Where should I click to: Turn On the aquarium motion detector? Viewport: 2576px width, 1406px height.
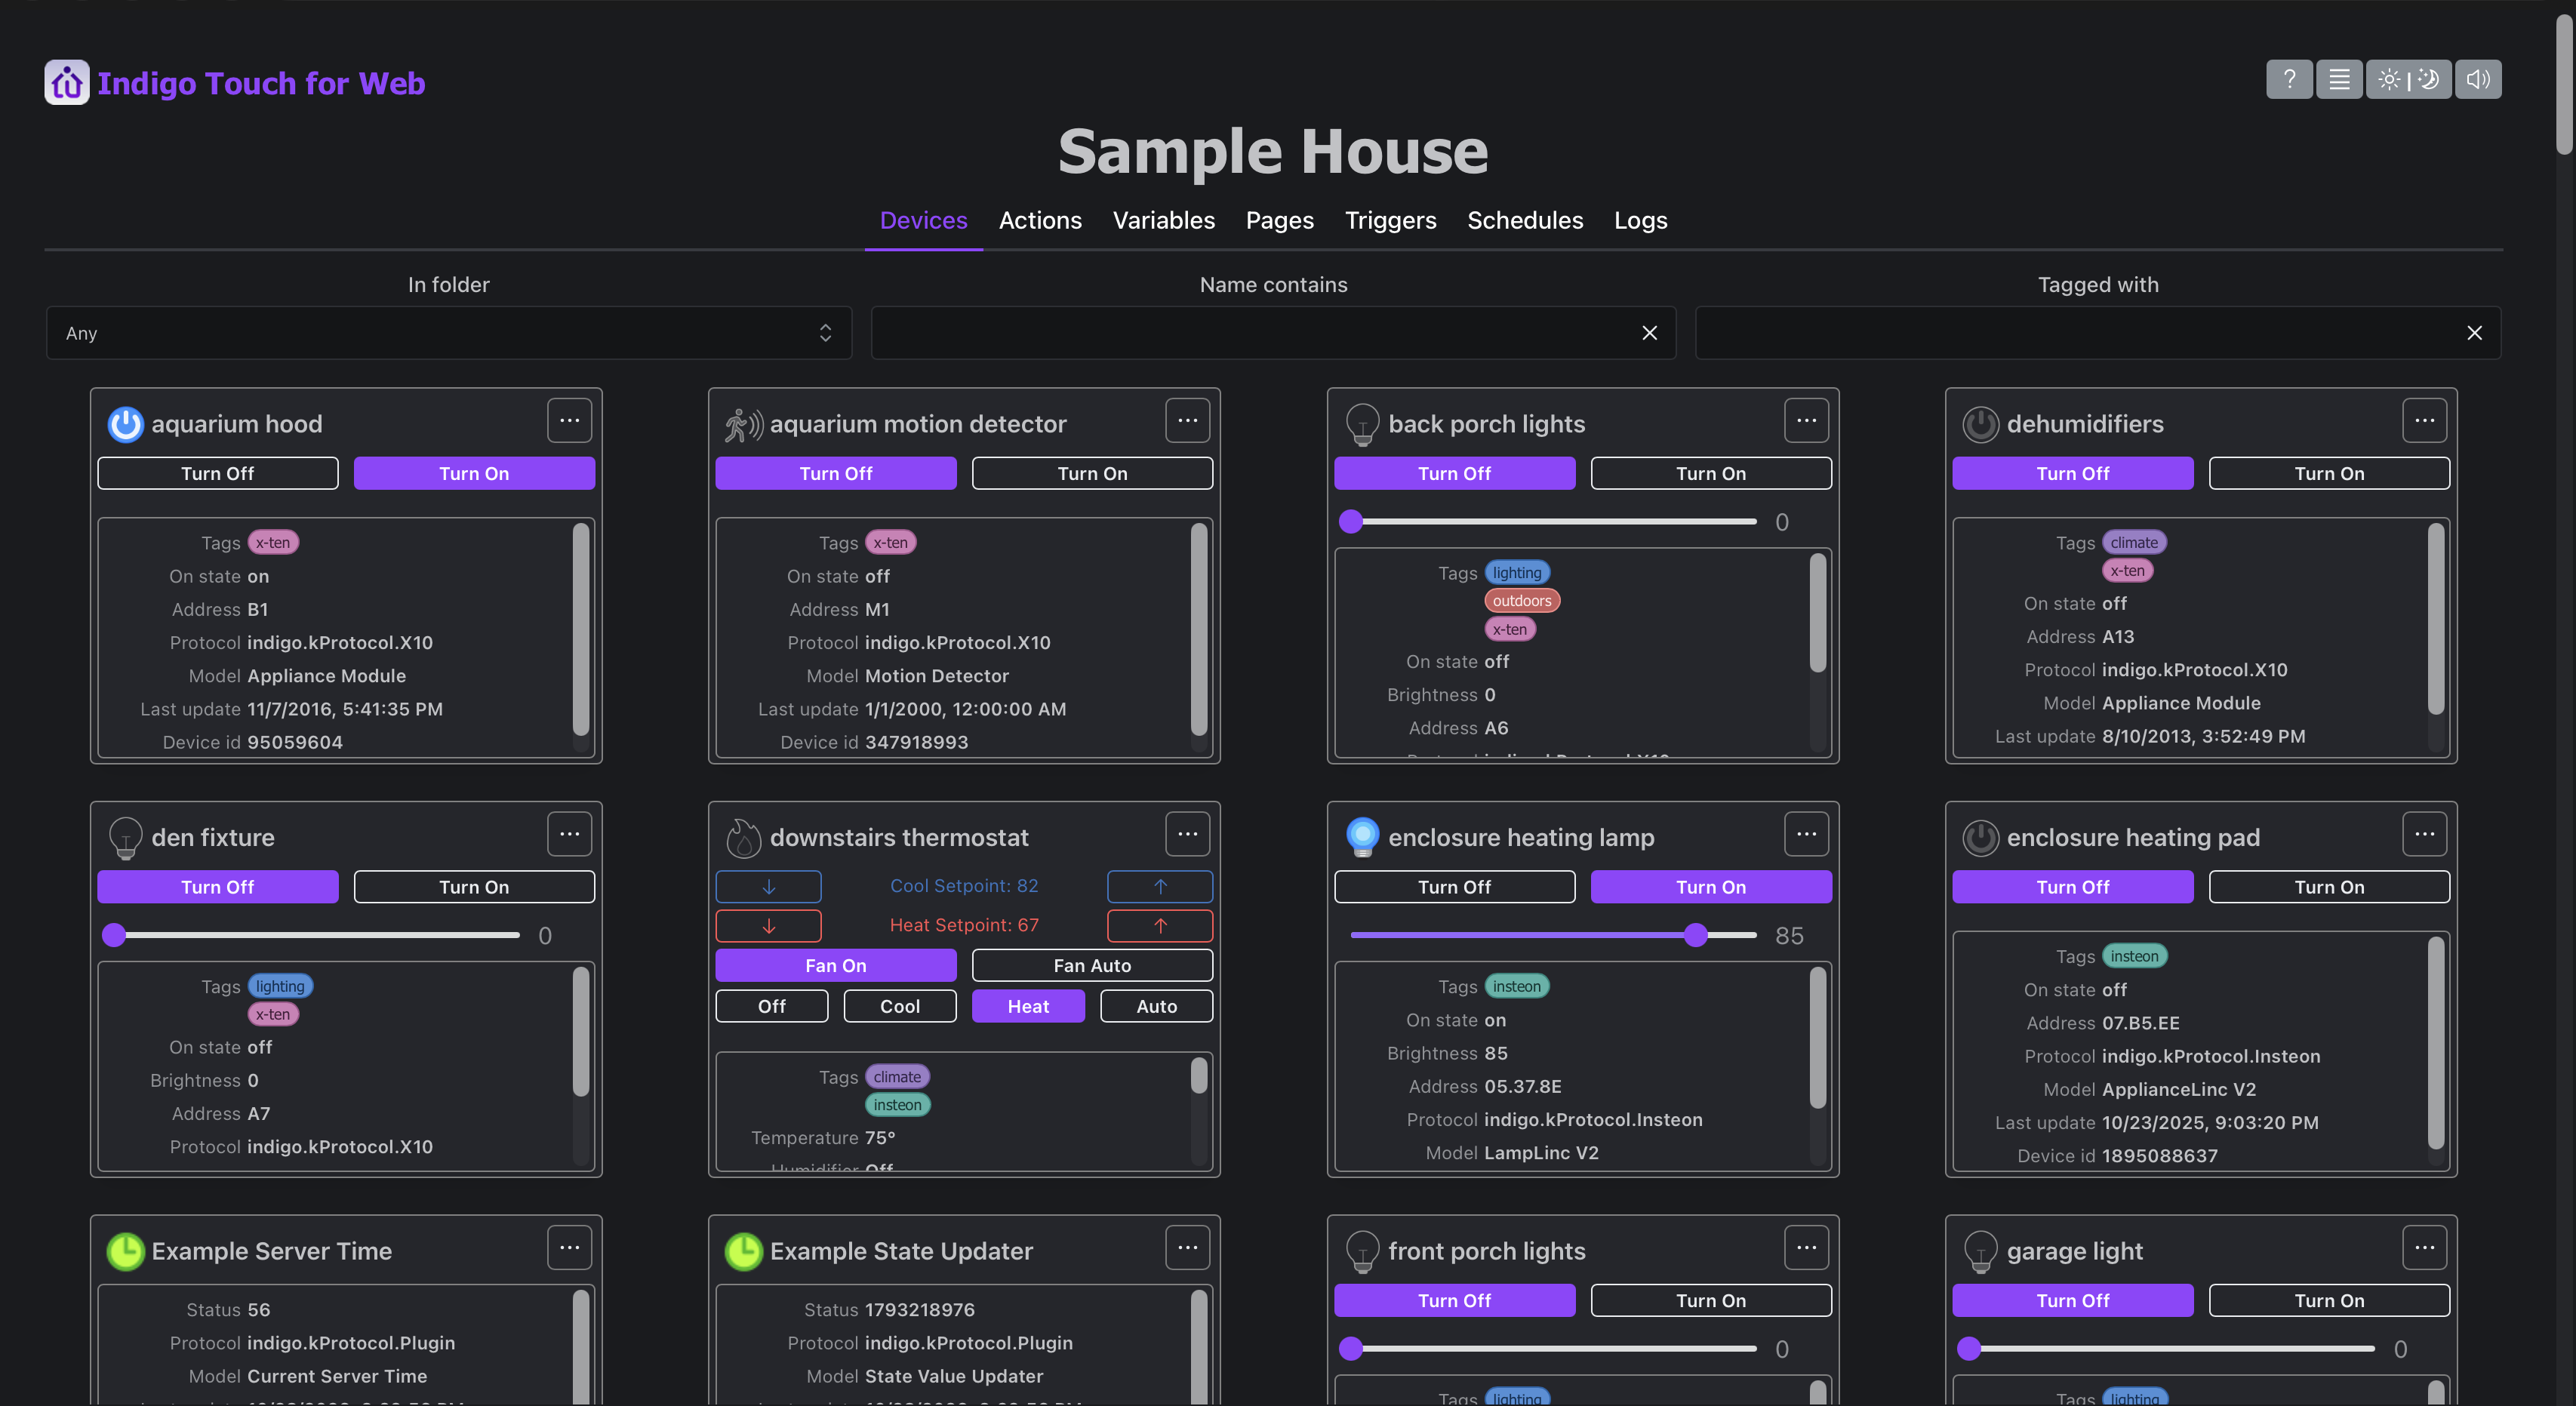point(1092,473)
